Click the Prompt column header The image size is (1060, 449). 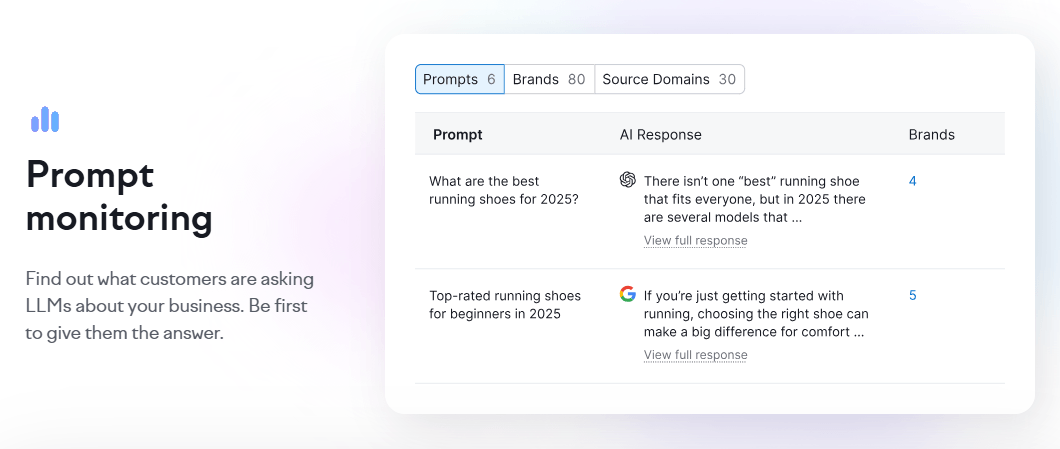458,135
